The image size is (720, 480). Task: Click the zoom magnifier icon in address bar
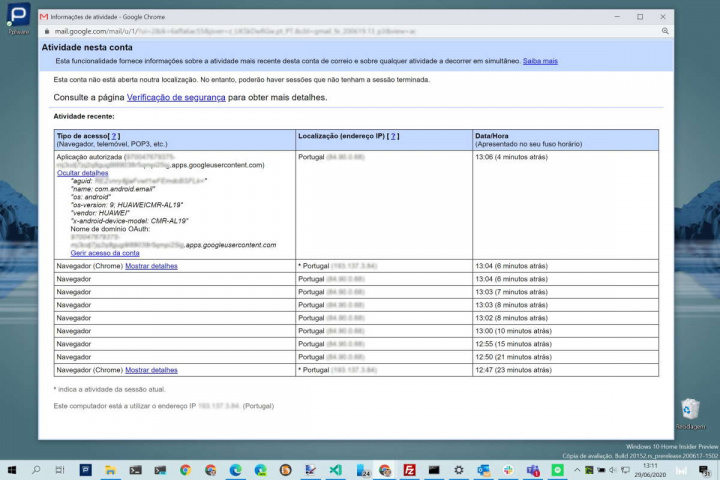tap(664, 31)
